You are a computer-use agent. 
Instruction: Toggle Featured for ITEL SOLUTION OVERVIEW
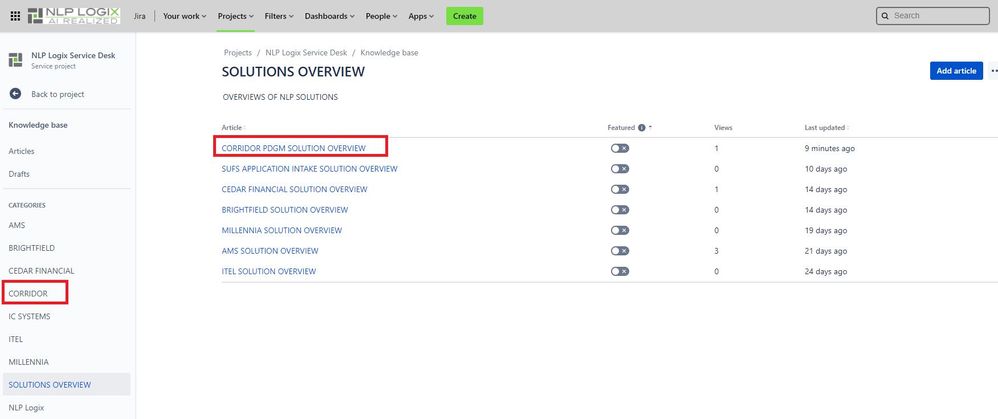tap(619, 271)
